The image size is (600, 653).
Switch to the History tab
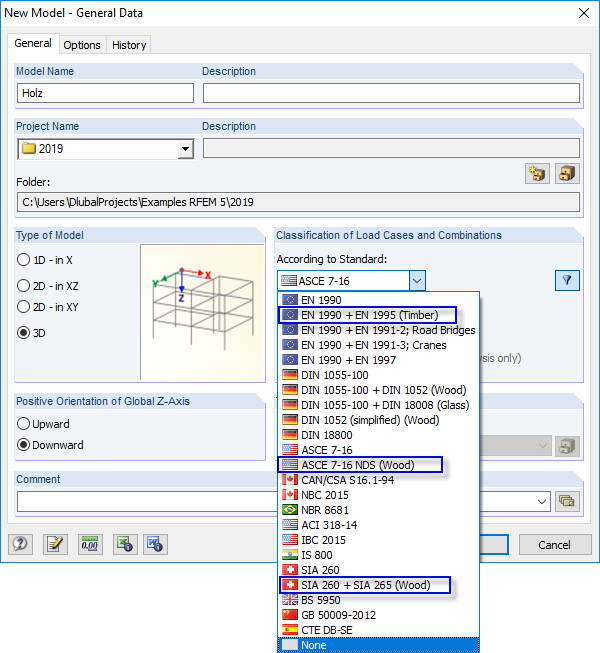click(x=129, y=45)
